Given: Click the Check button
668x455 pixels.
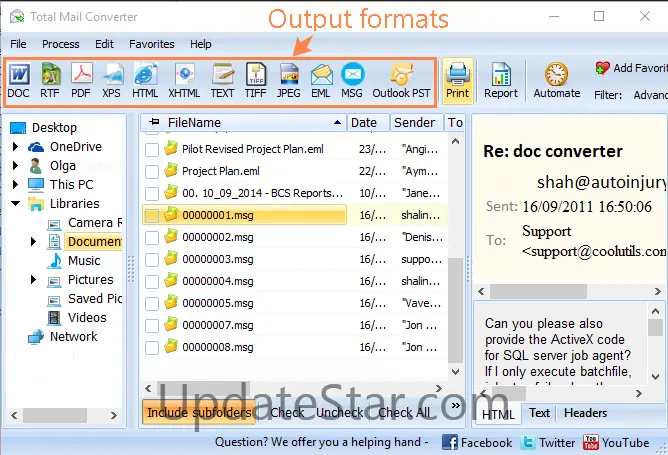Looking at the screenshot, I should point(287,412).
